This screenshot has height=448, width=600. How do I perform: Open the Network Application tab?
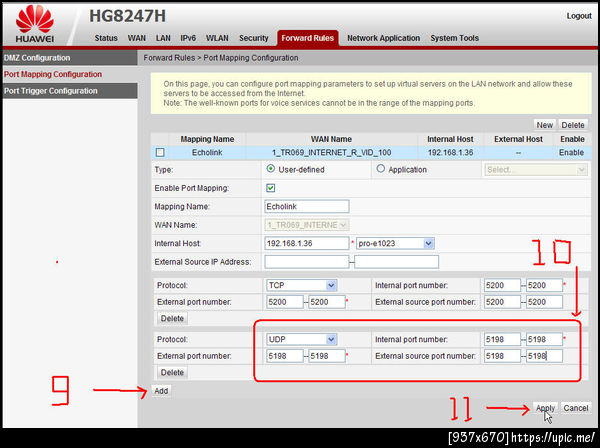(x=383, y=38)
